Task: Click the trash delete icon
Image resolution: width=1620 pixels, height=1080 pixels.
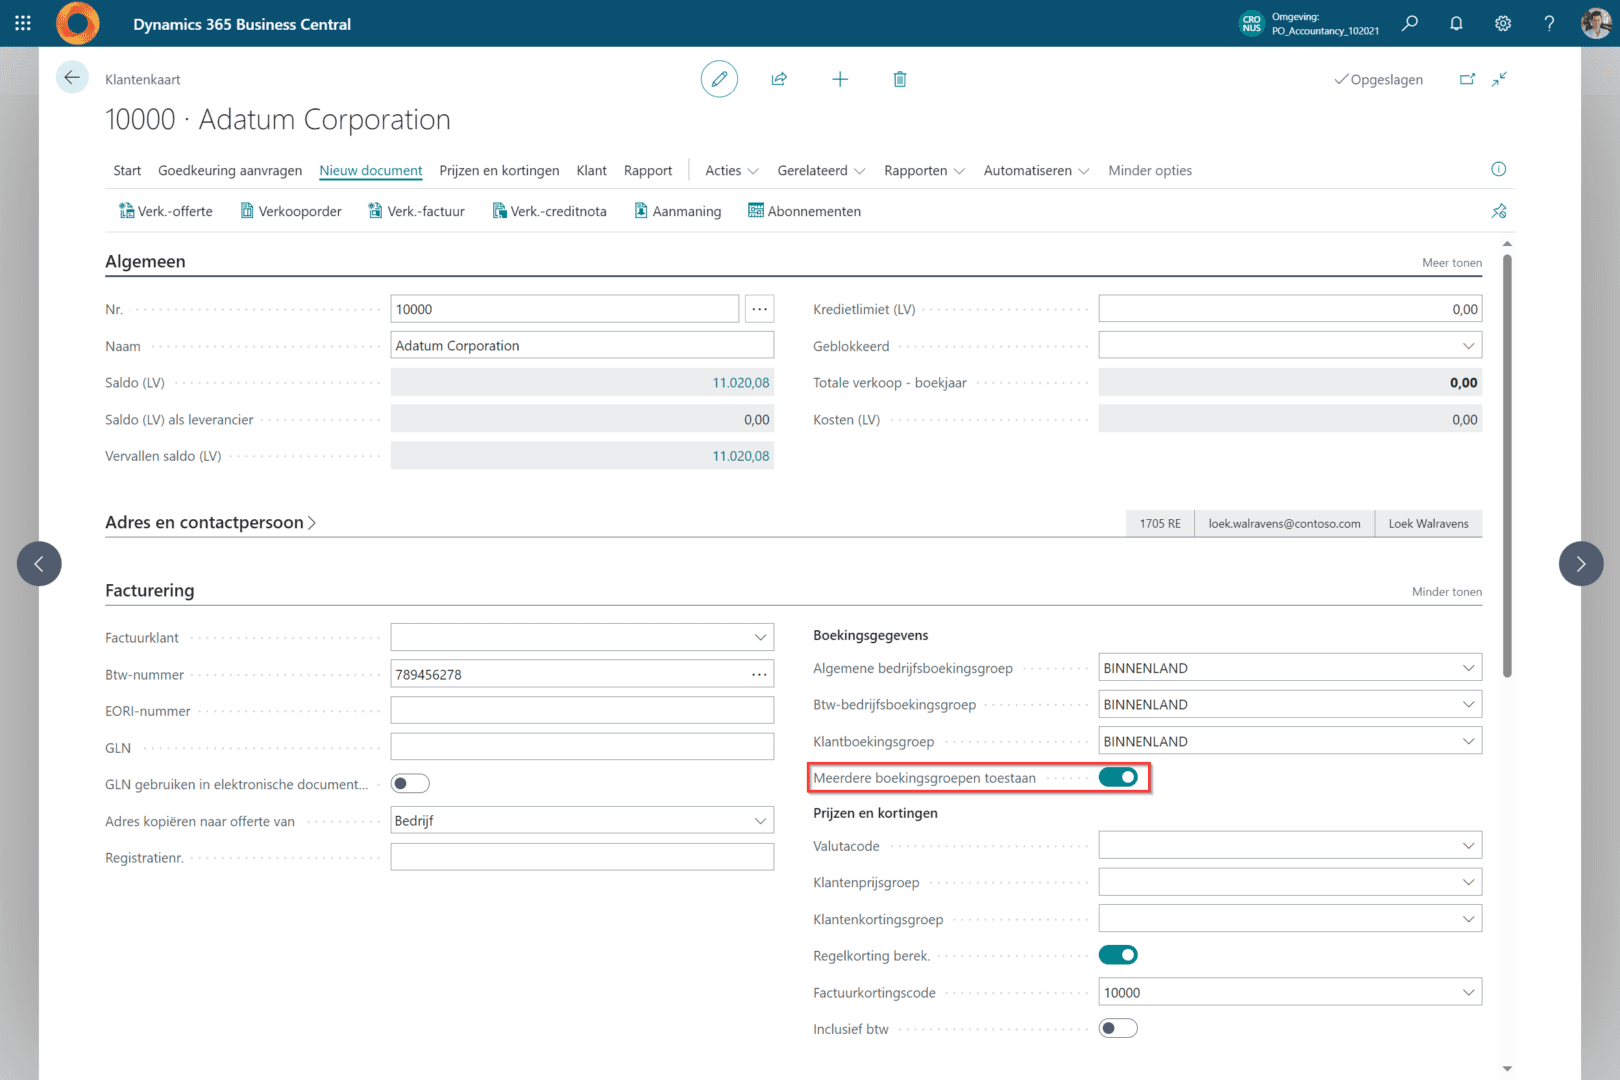Action: pos(900,79)
